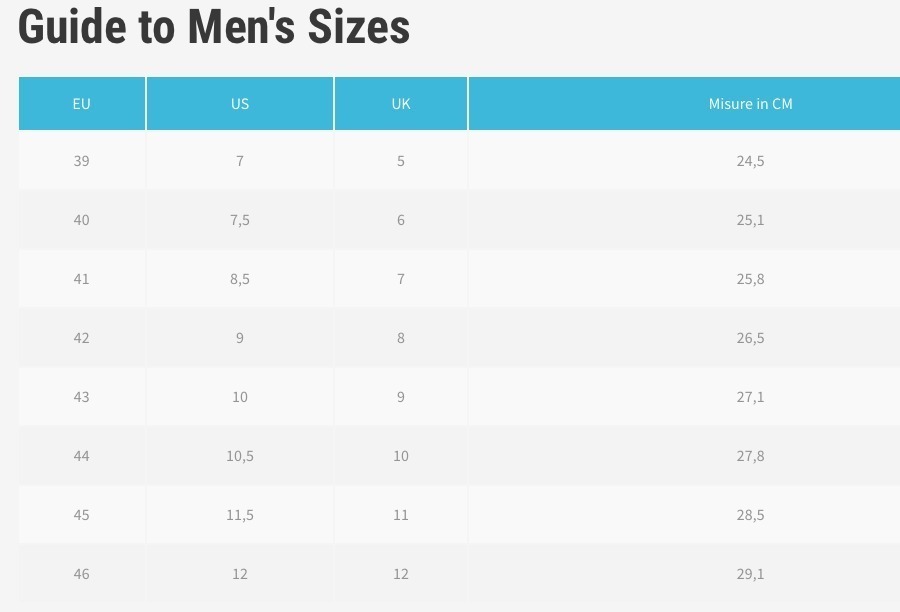Click the 29,1 cm measurement cell

pos(684,574)
